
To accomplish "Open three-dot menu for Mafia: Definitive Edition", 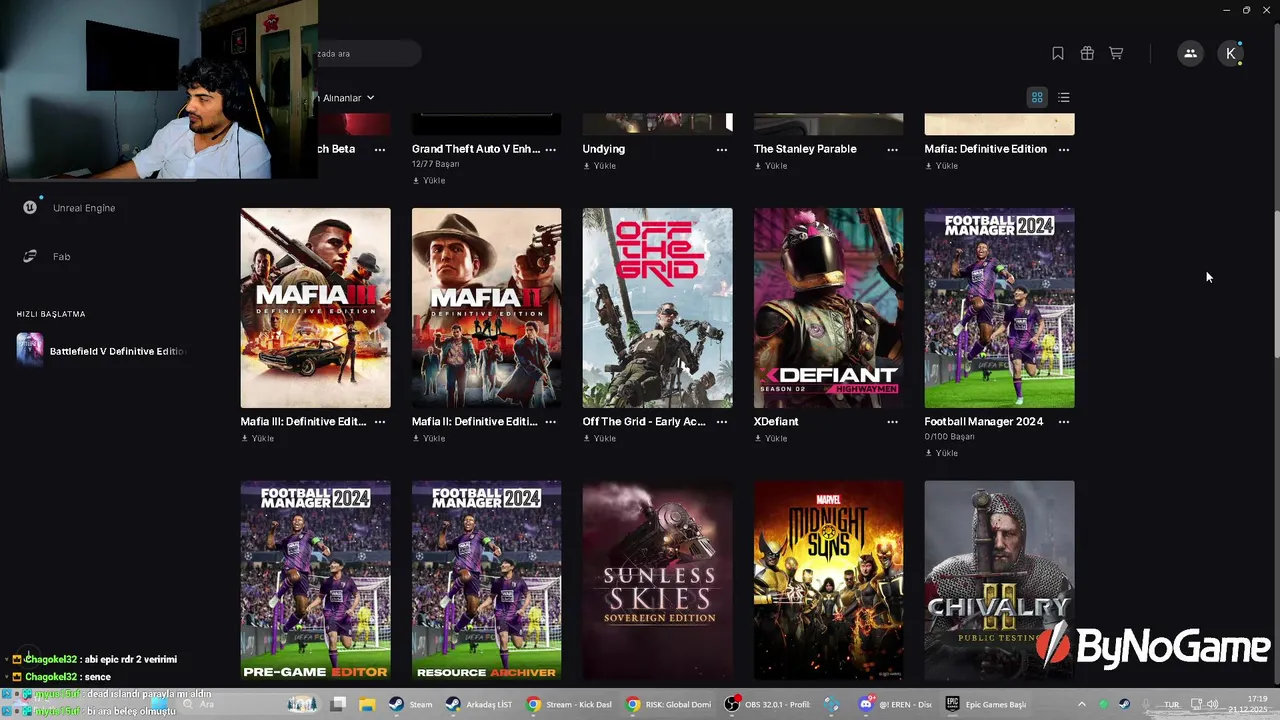I will click(1064, 149).
